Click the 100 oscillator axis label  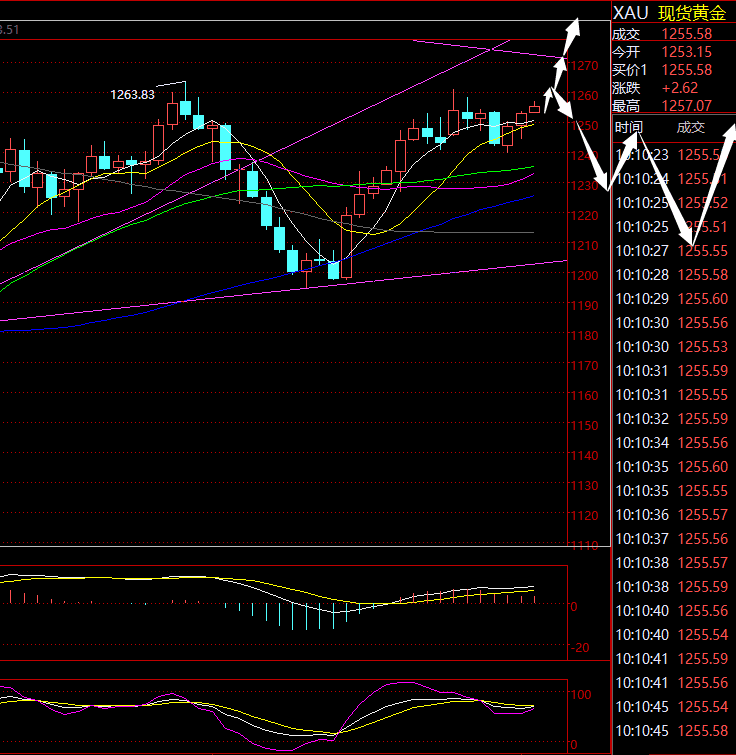pos(581,694)
